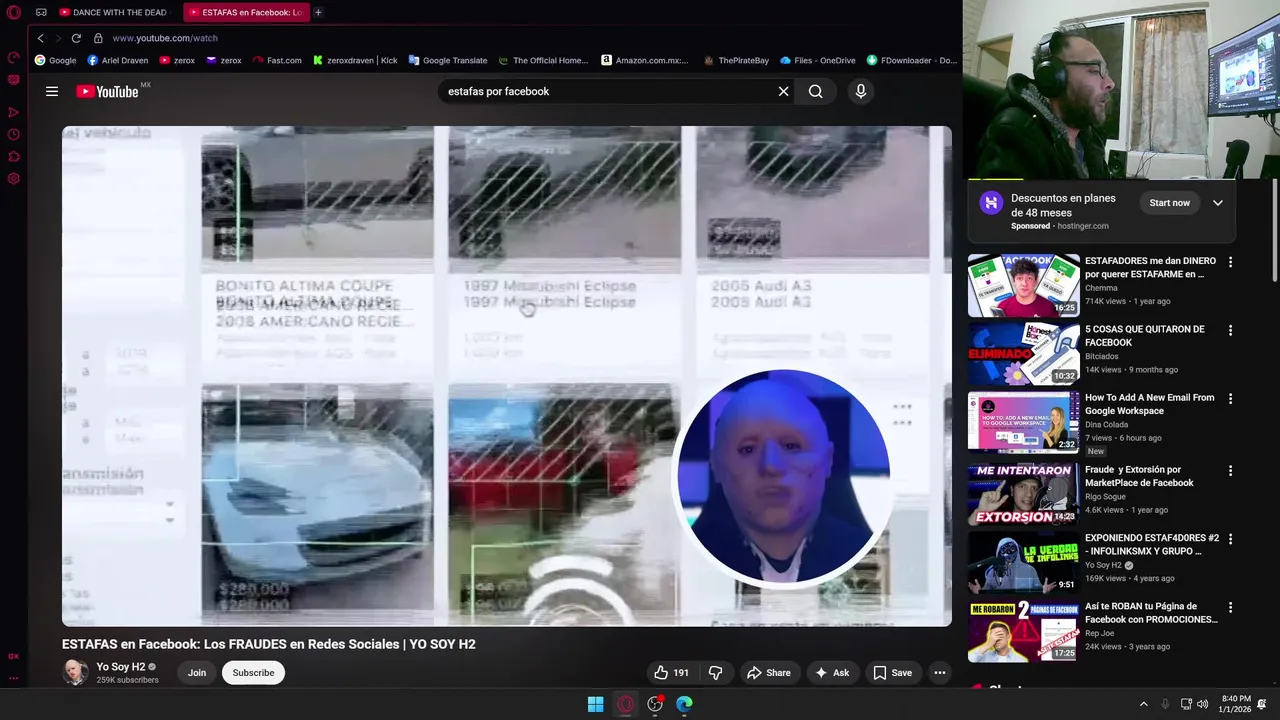This screenshot has width=1280, height=720.
Task: Open Google Translate bookmark
Action: click(448, 60)
